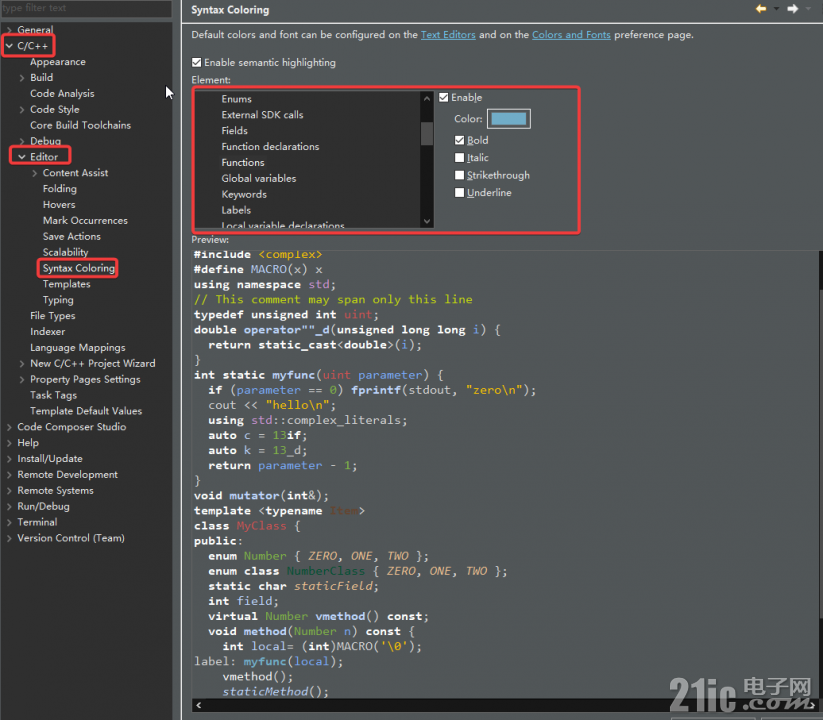
Task: Select Code Analysis preference page
Action: pyautogui.click(x=62, y=93)
